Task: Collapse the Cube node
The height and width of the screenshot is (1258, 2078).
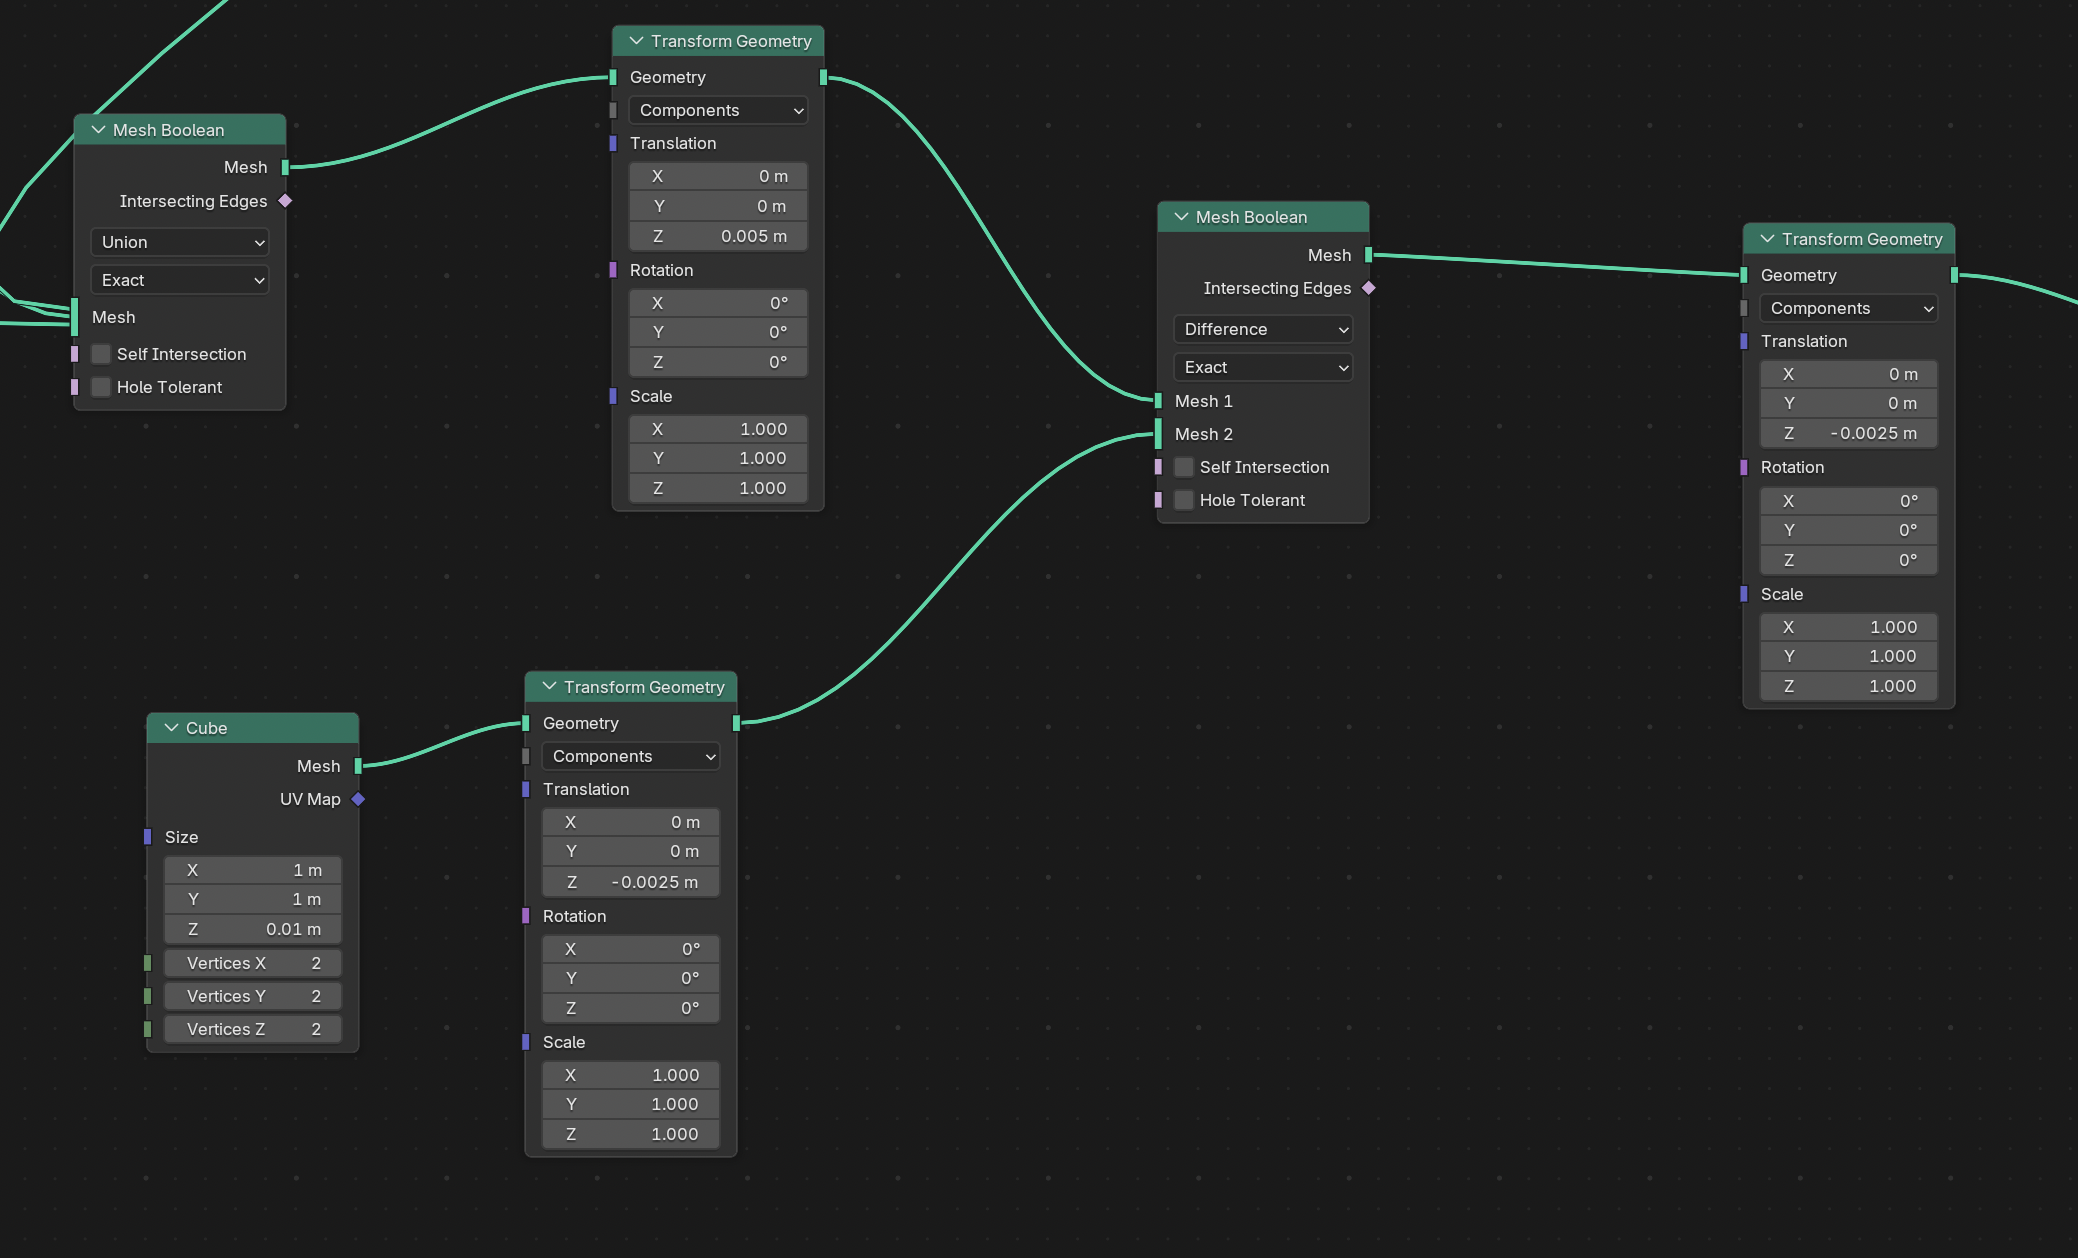Action: click(x=171, y=728)
